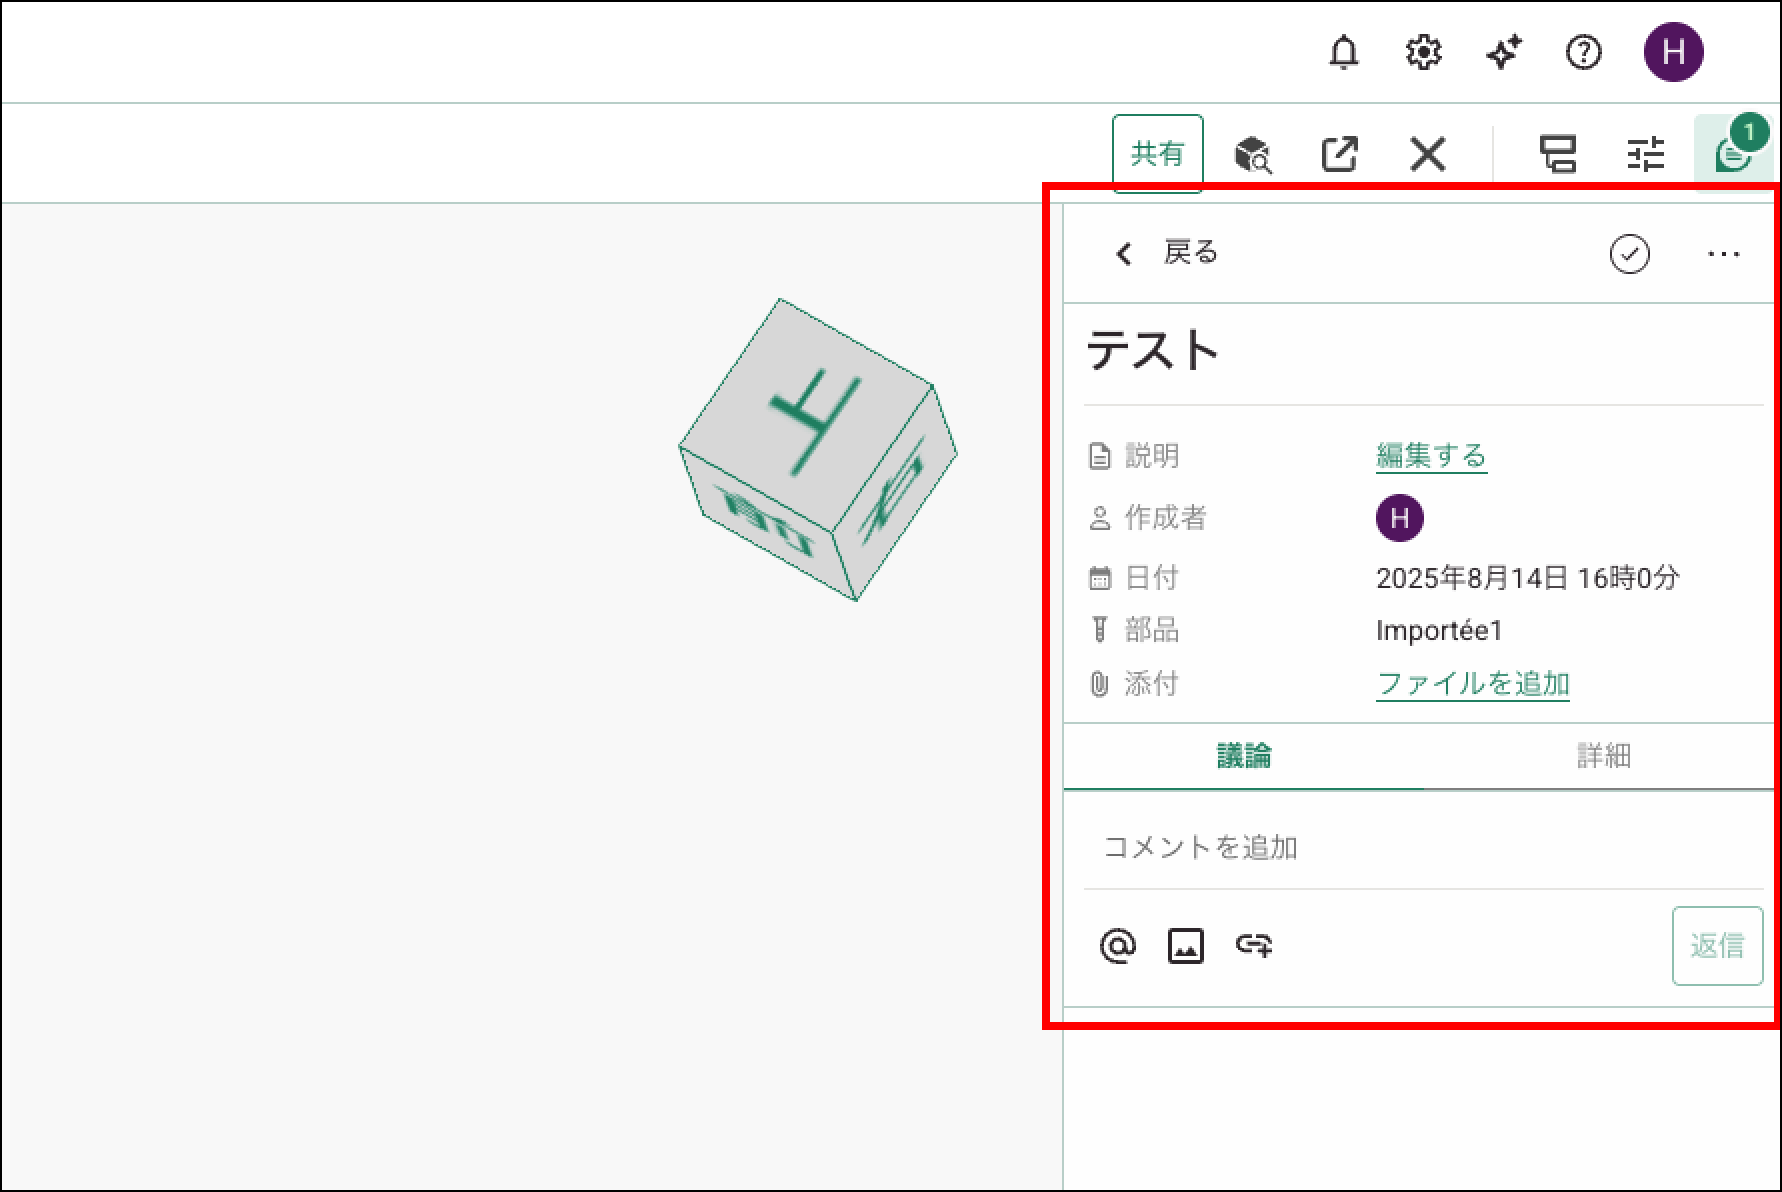Switch to the 詳細 tab

coord(1603,756)
